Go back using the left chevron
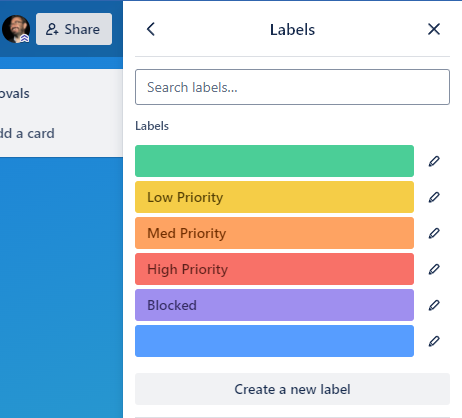 click(x=151, y=29)
